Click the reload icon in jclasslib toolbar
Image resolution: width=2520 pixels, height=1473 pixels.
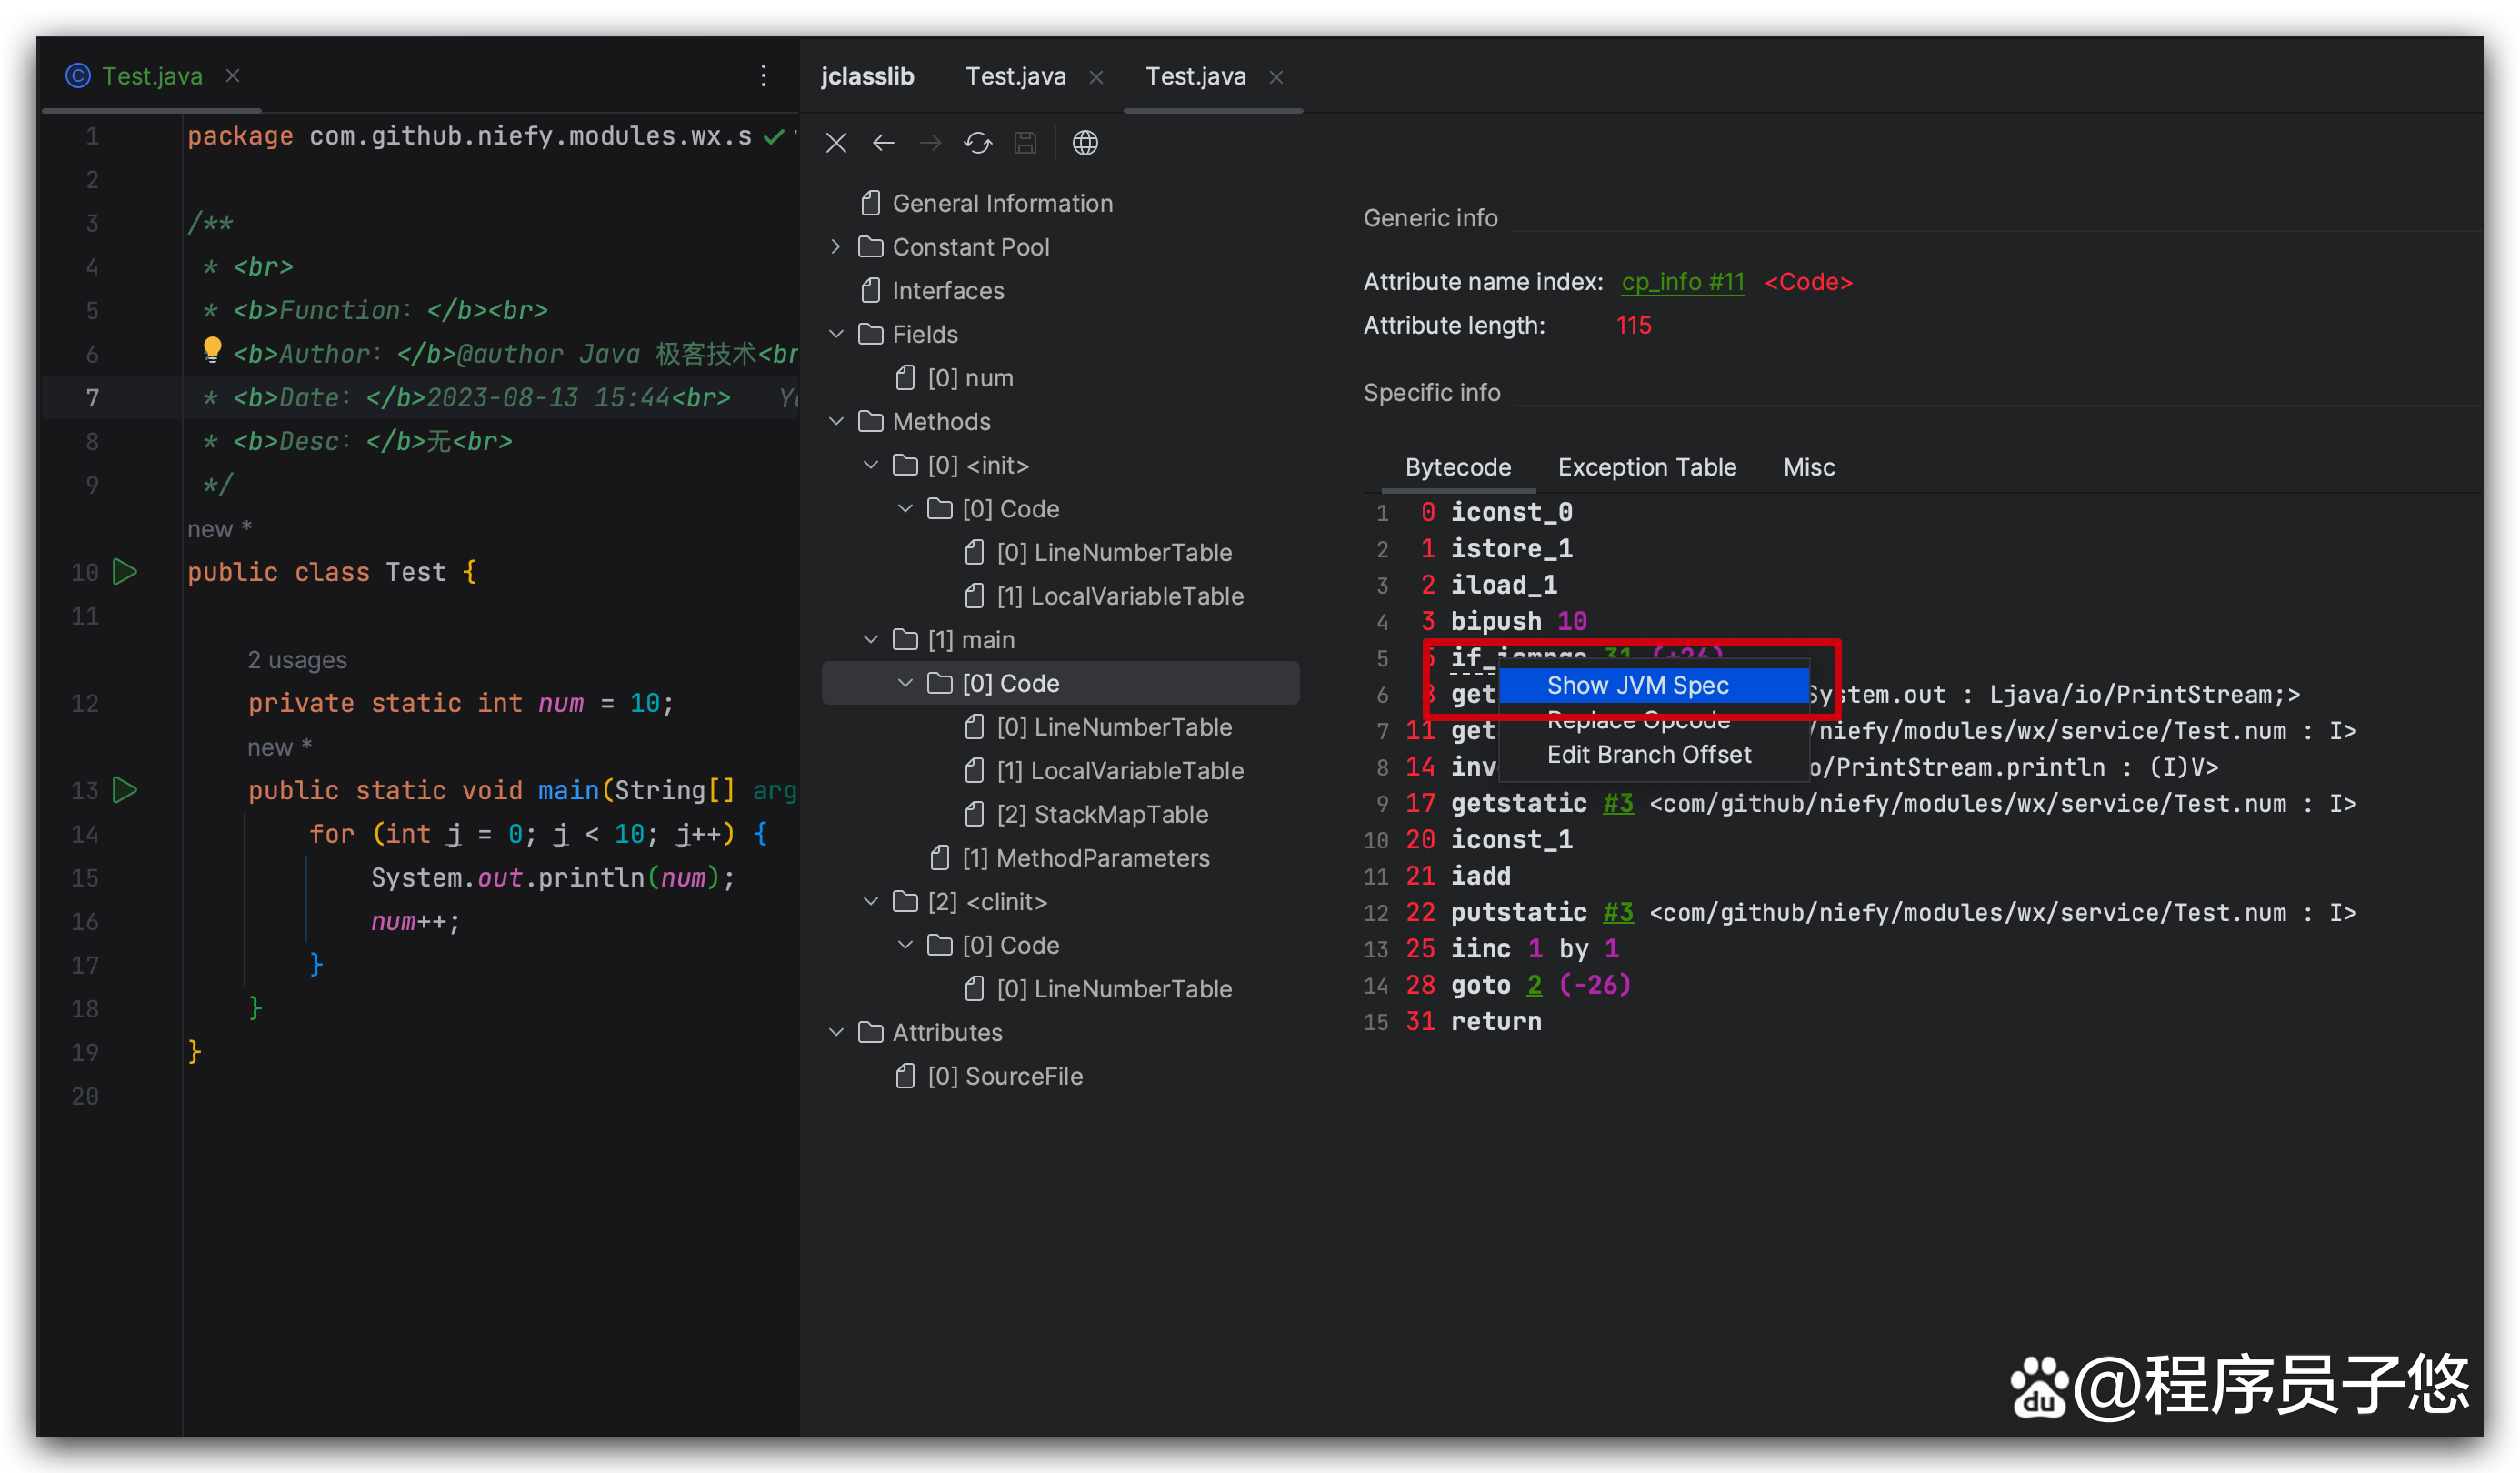pos(977,143)
